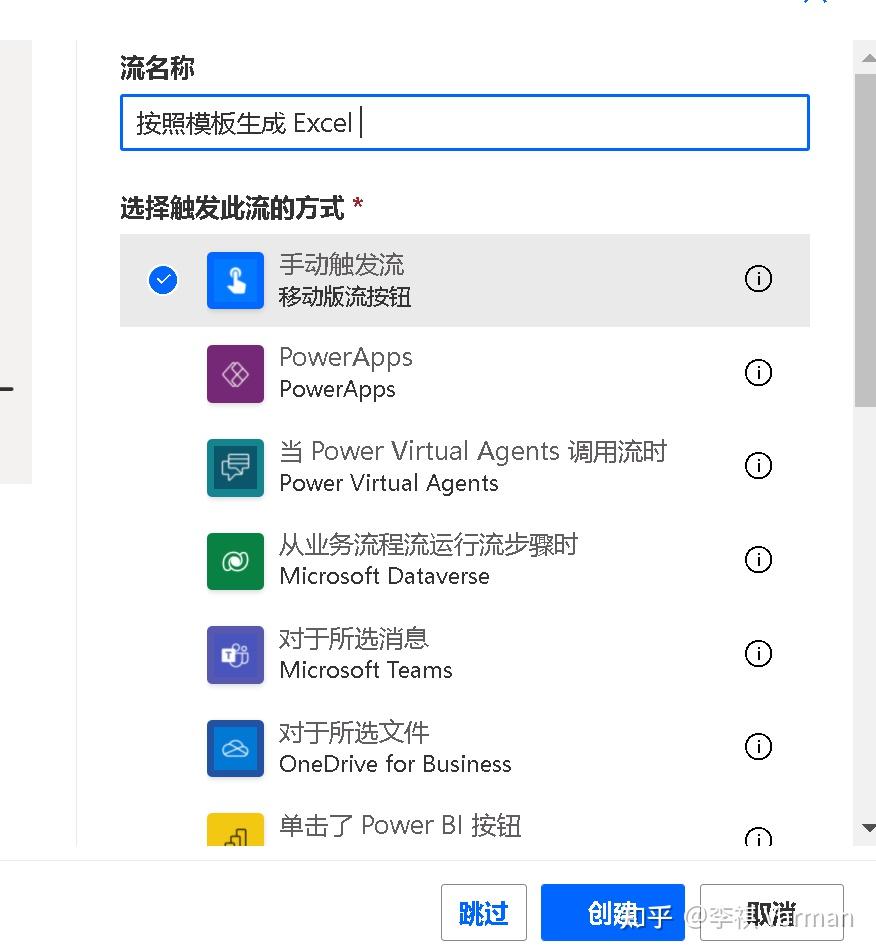Click the green Microsoft Dataverse icon

[235, 561]
